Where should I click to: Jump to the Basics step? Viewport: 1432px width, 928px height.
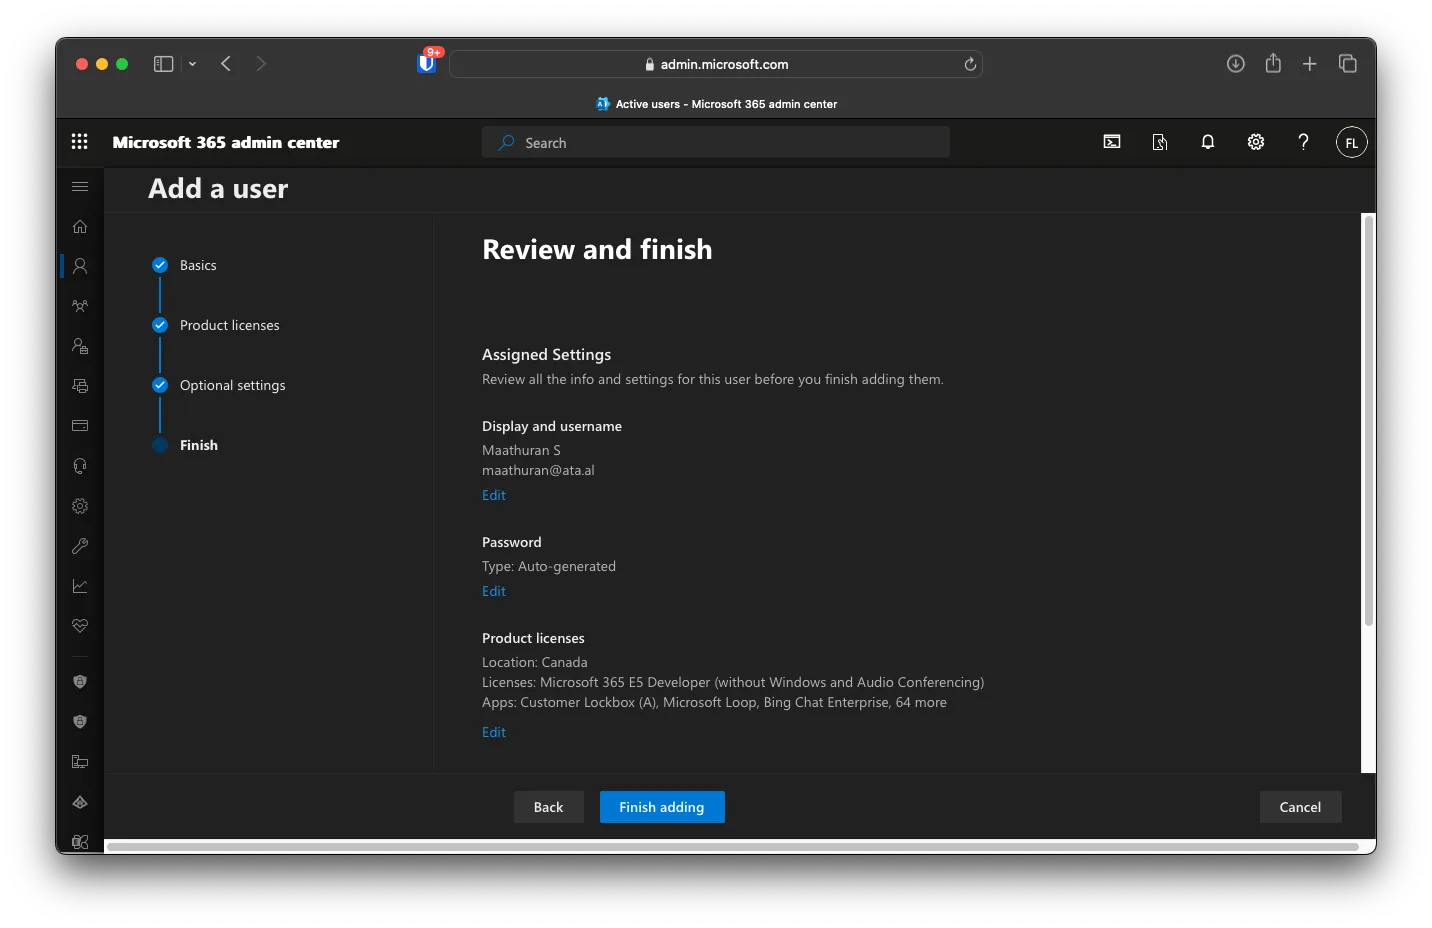point(198,265)
